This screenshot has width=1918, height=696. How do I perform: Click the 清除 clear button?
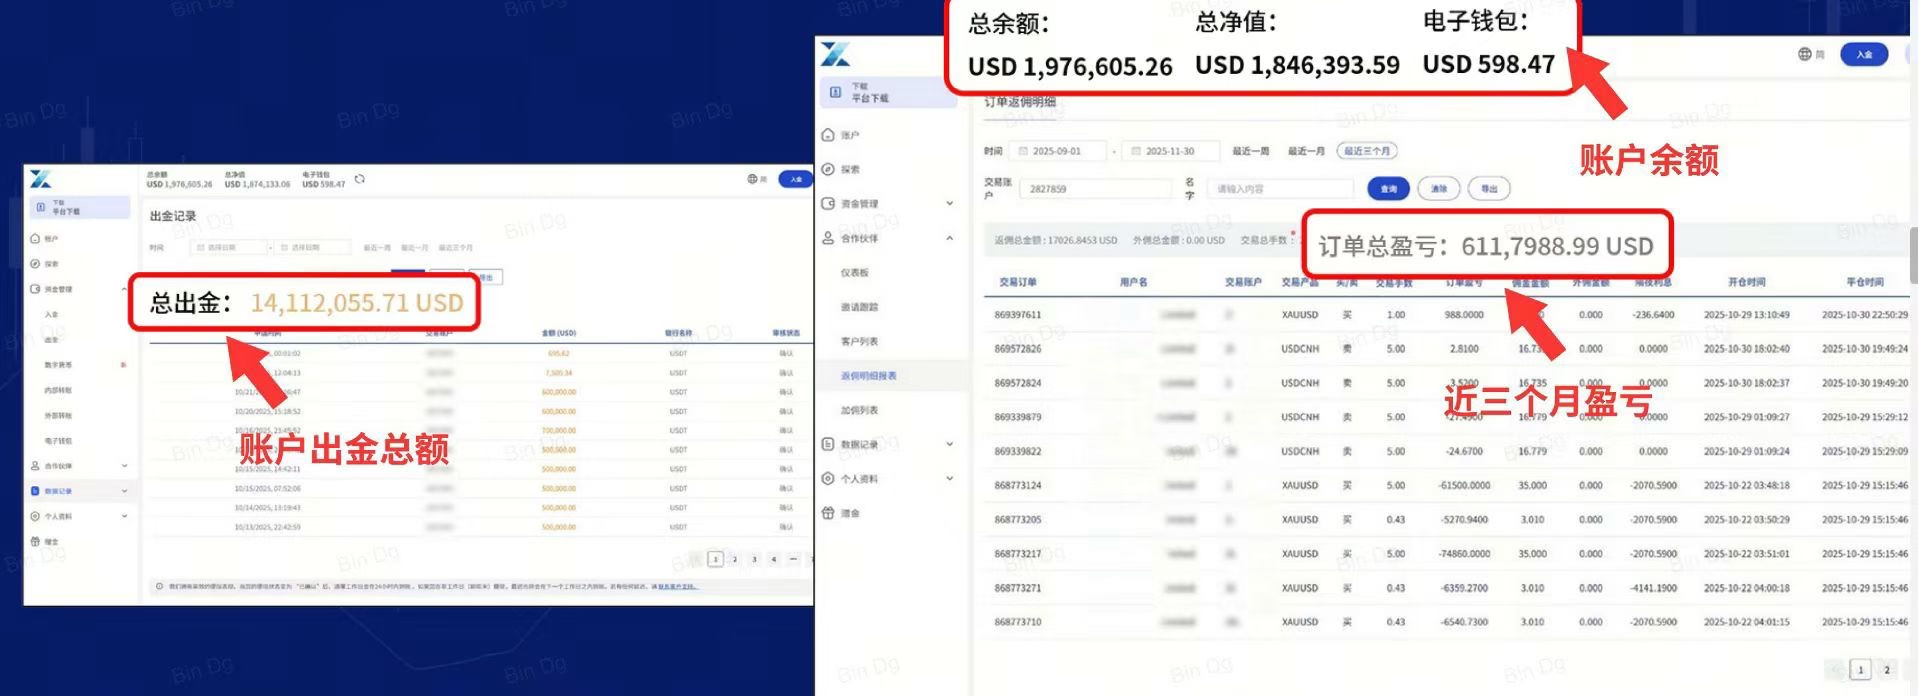pos(1439,189)
